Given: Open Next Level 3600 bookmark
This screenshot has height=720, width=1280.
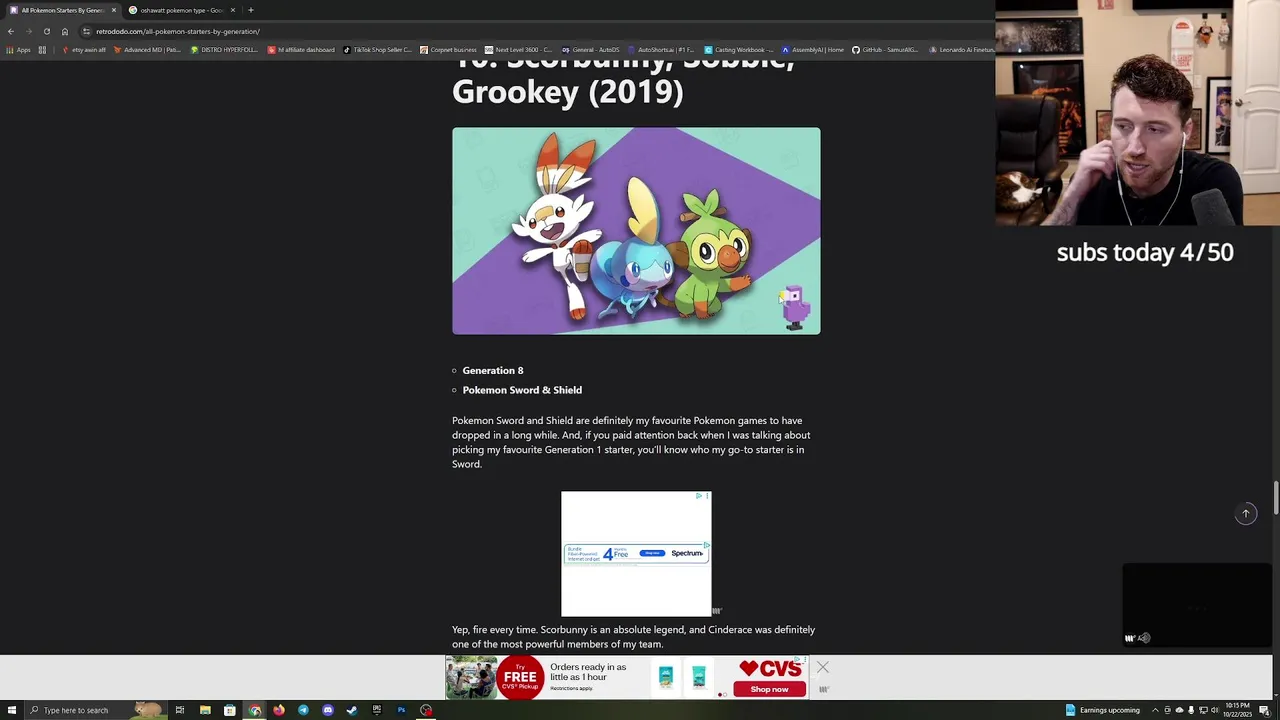Looking at the screenshot, I should click(518, 50).
